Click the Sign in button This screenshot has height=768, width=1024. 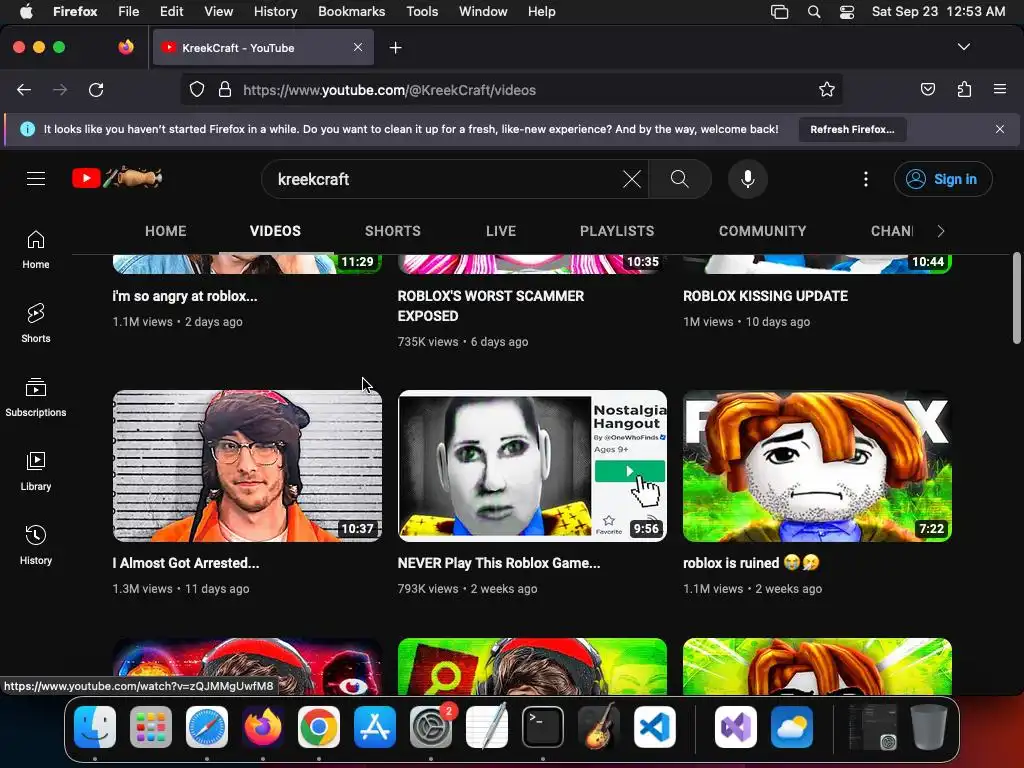click(x=943, y=179)
